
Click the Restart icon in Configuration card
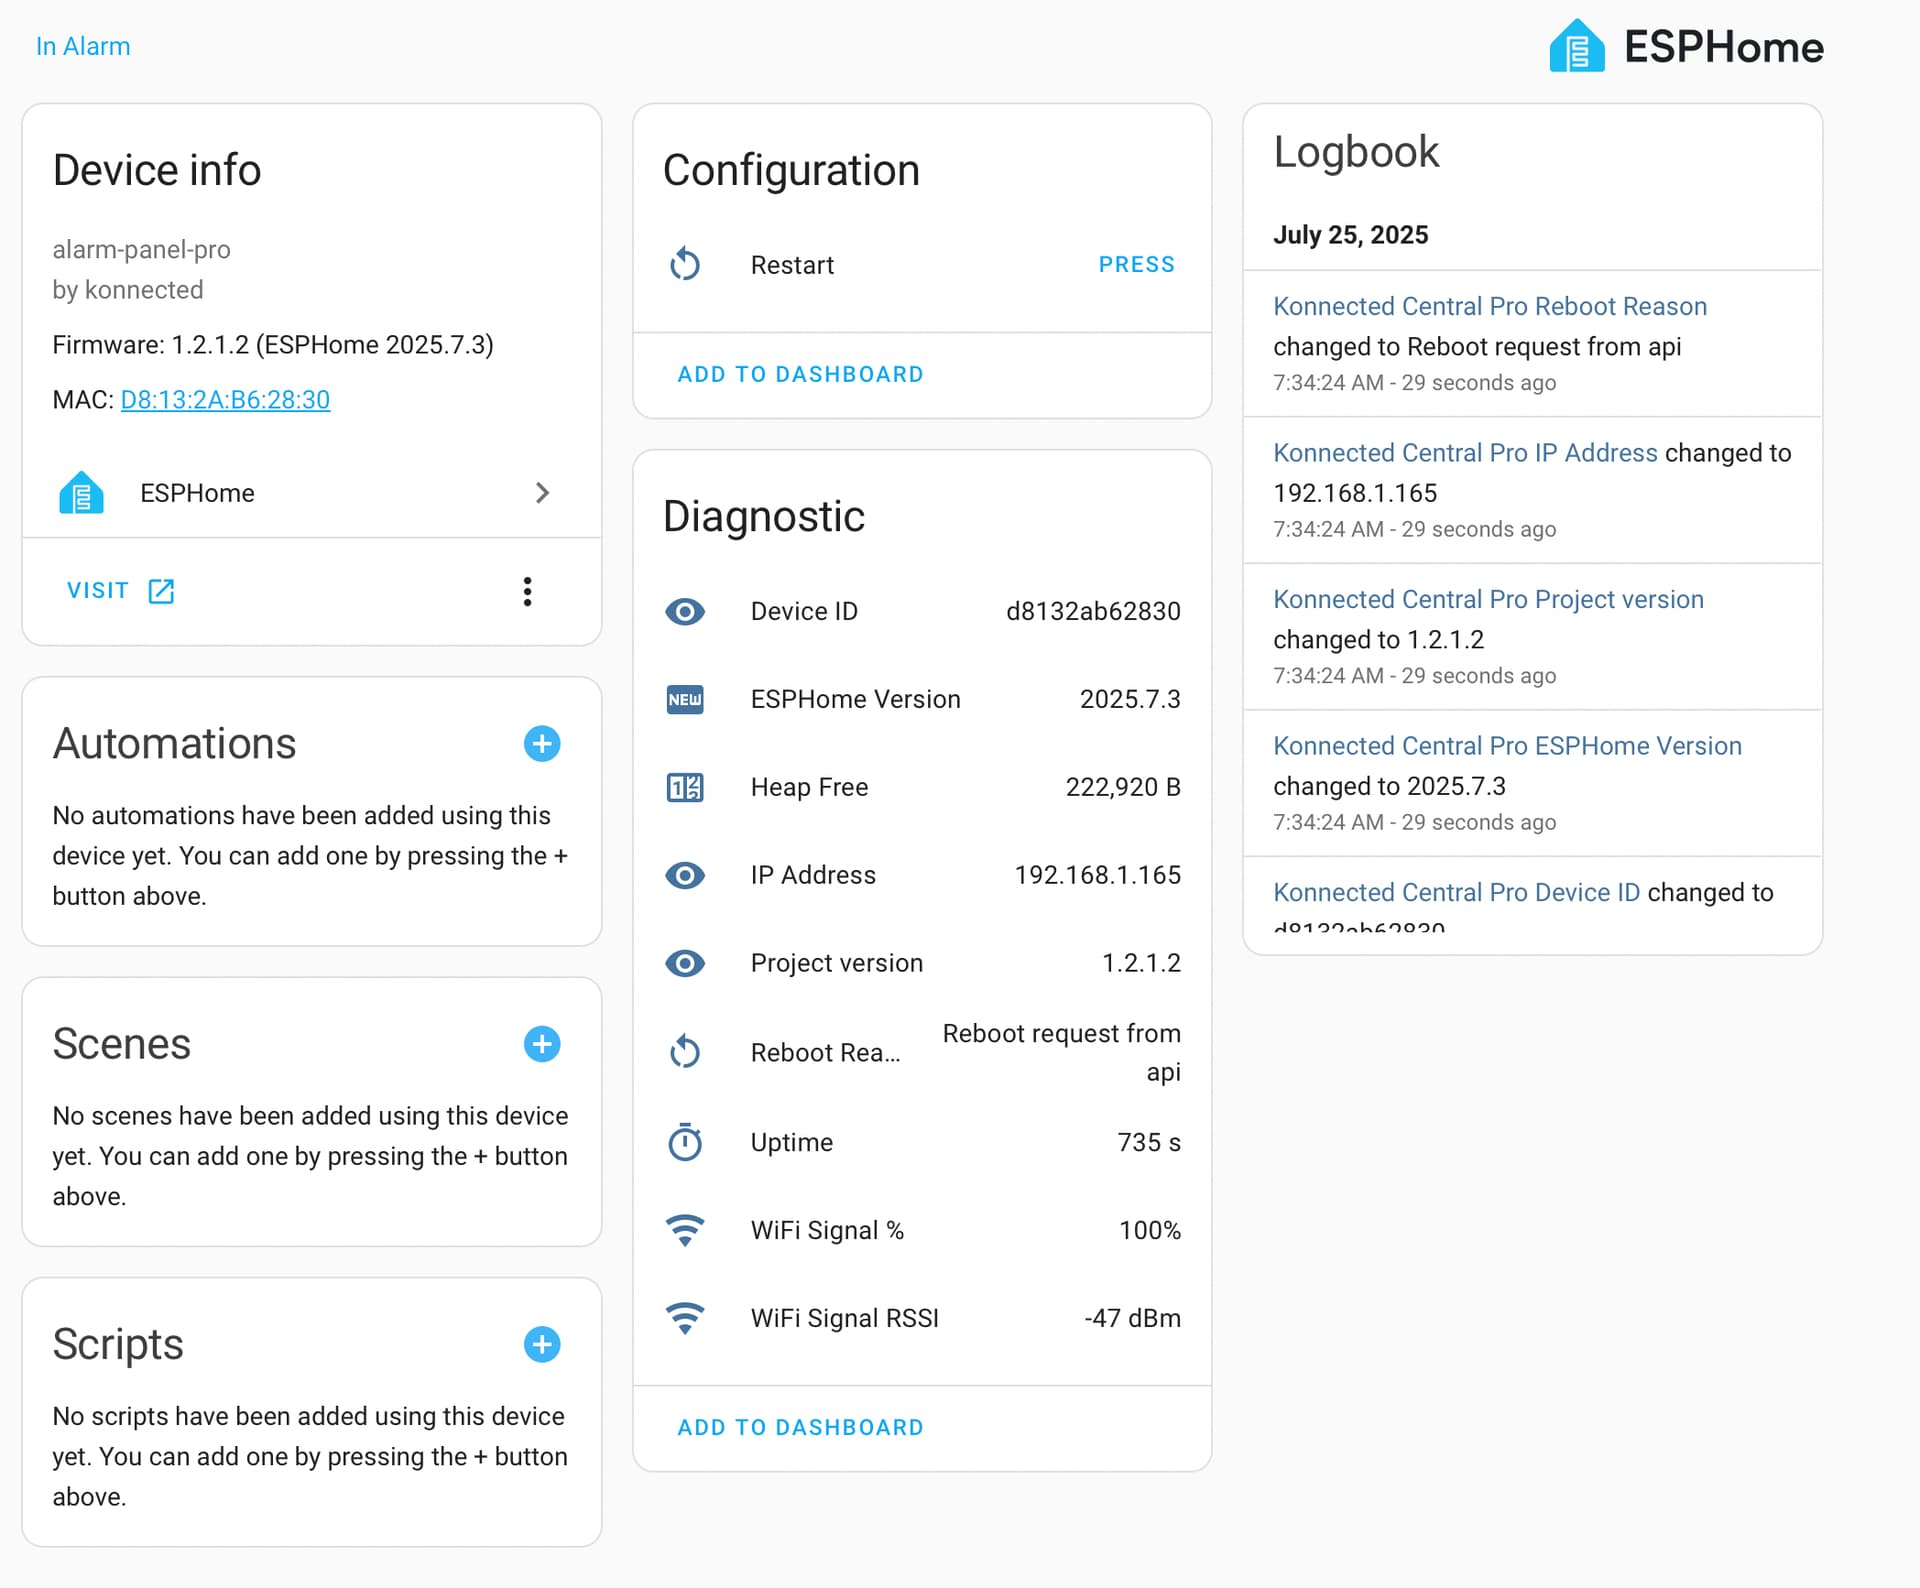[685, 264]
